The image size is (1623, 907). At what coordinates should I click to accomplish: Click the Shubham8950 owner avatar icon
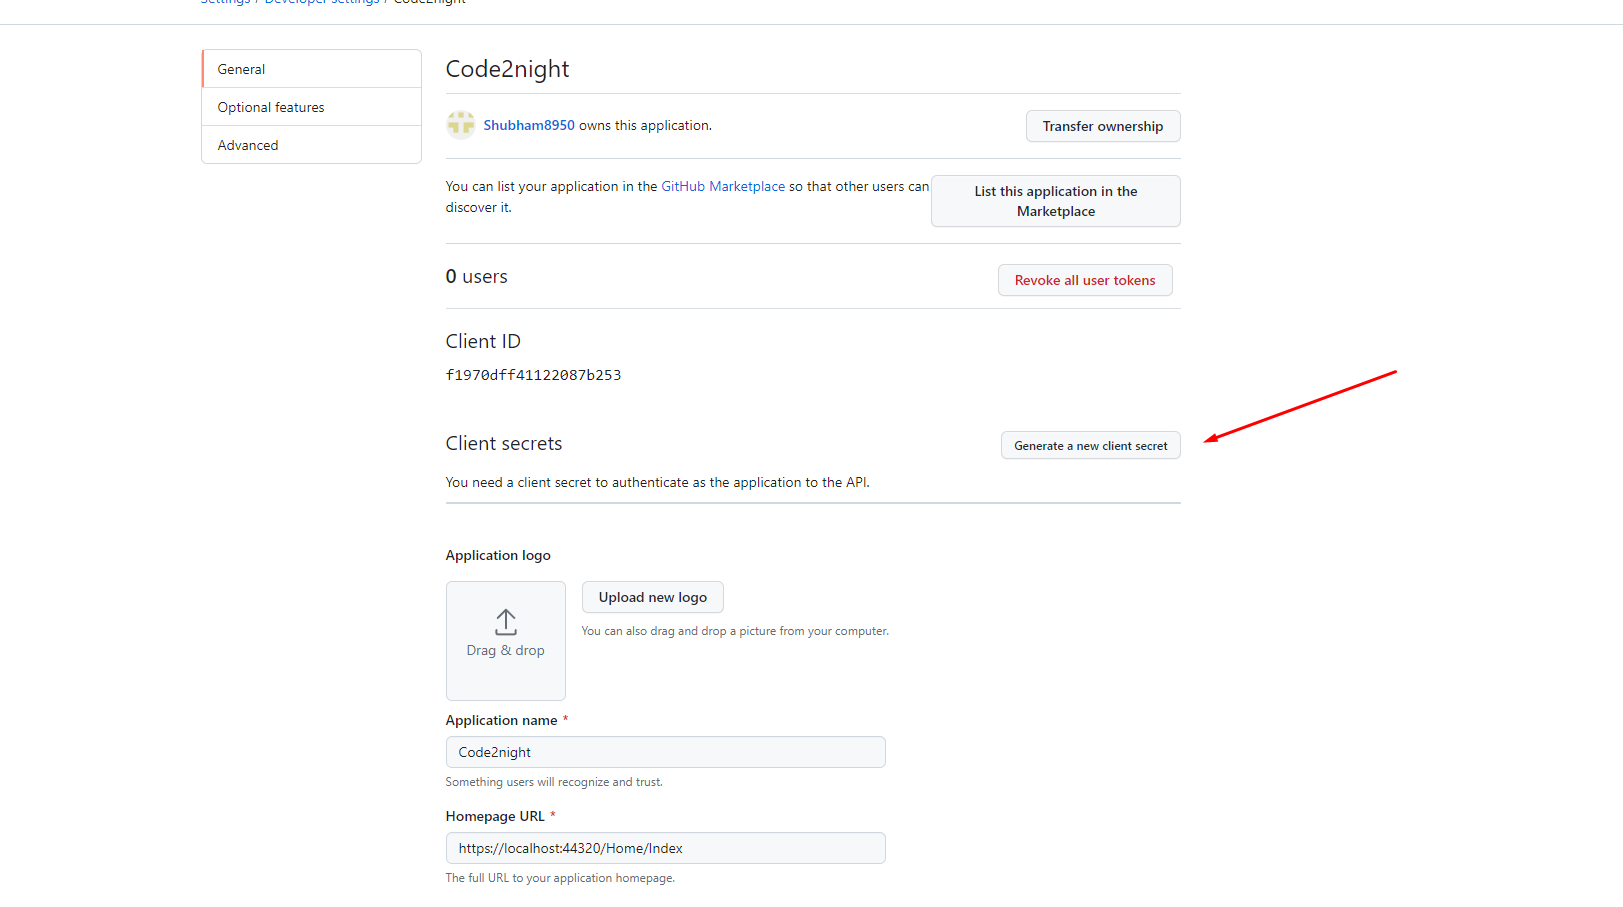coord(461,125)
